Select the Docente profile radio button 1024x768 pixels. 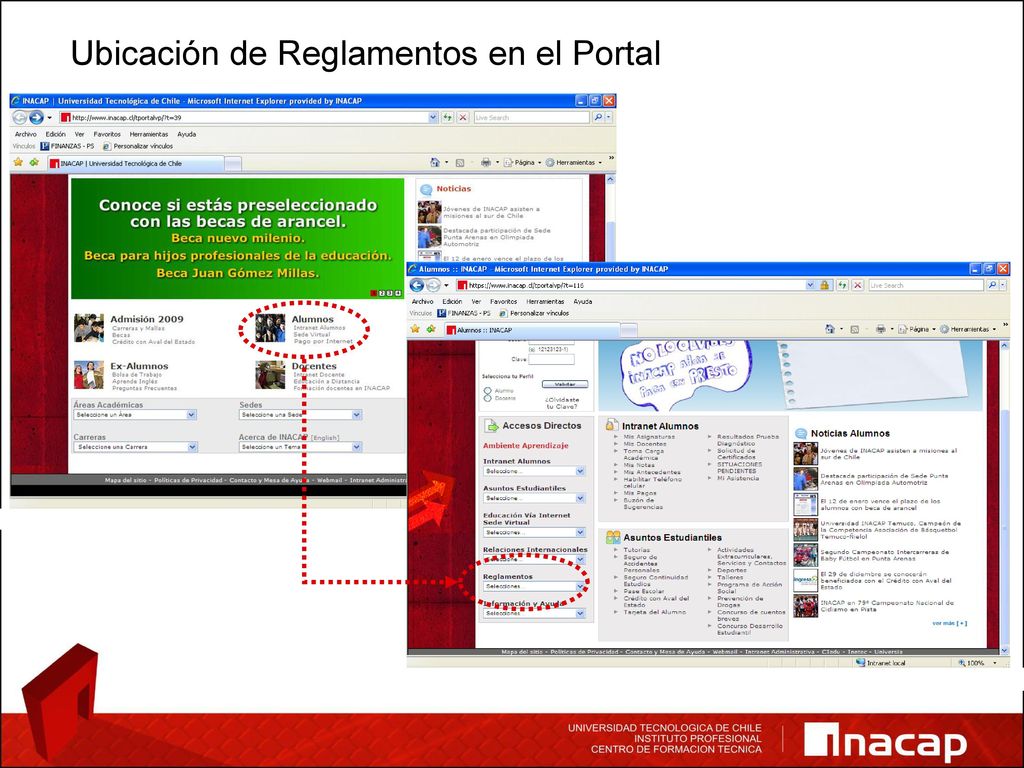coord(487,398)
